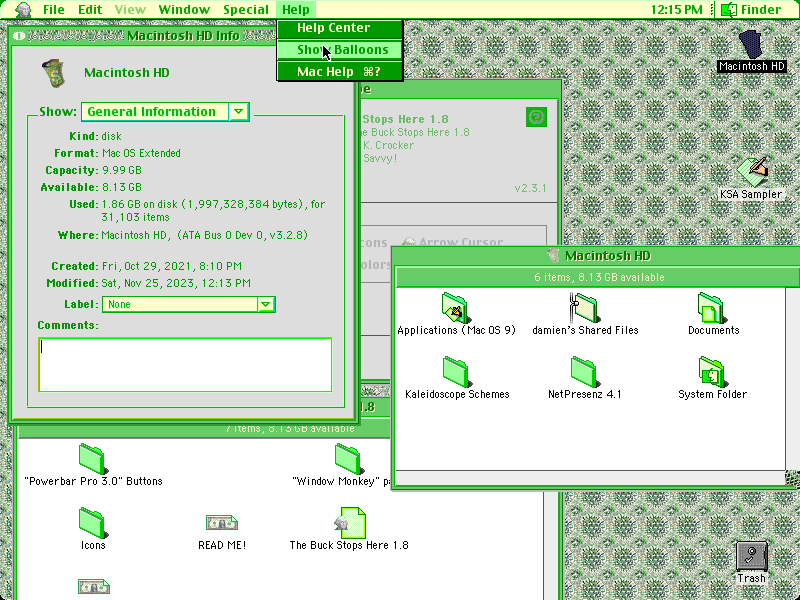The width and height of the screenshot is (800, 600).
Task: Click the Modified date "Sat, Nov 25, 2023"
Action: point(176,283)
